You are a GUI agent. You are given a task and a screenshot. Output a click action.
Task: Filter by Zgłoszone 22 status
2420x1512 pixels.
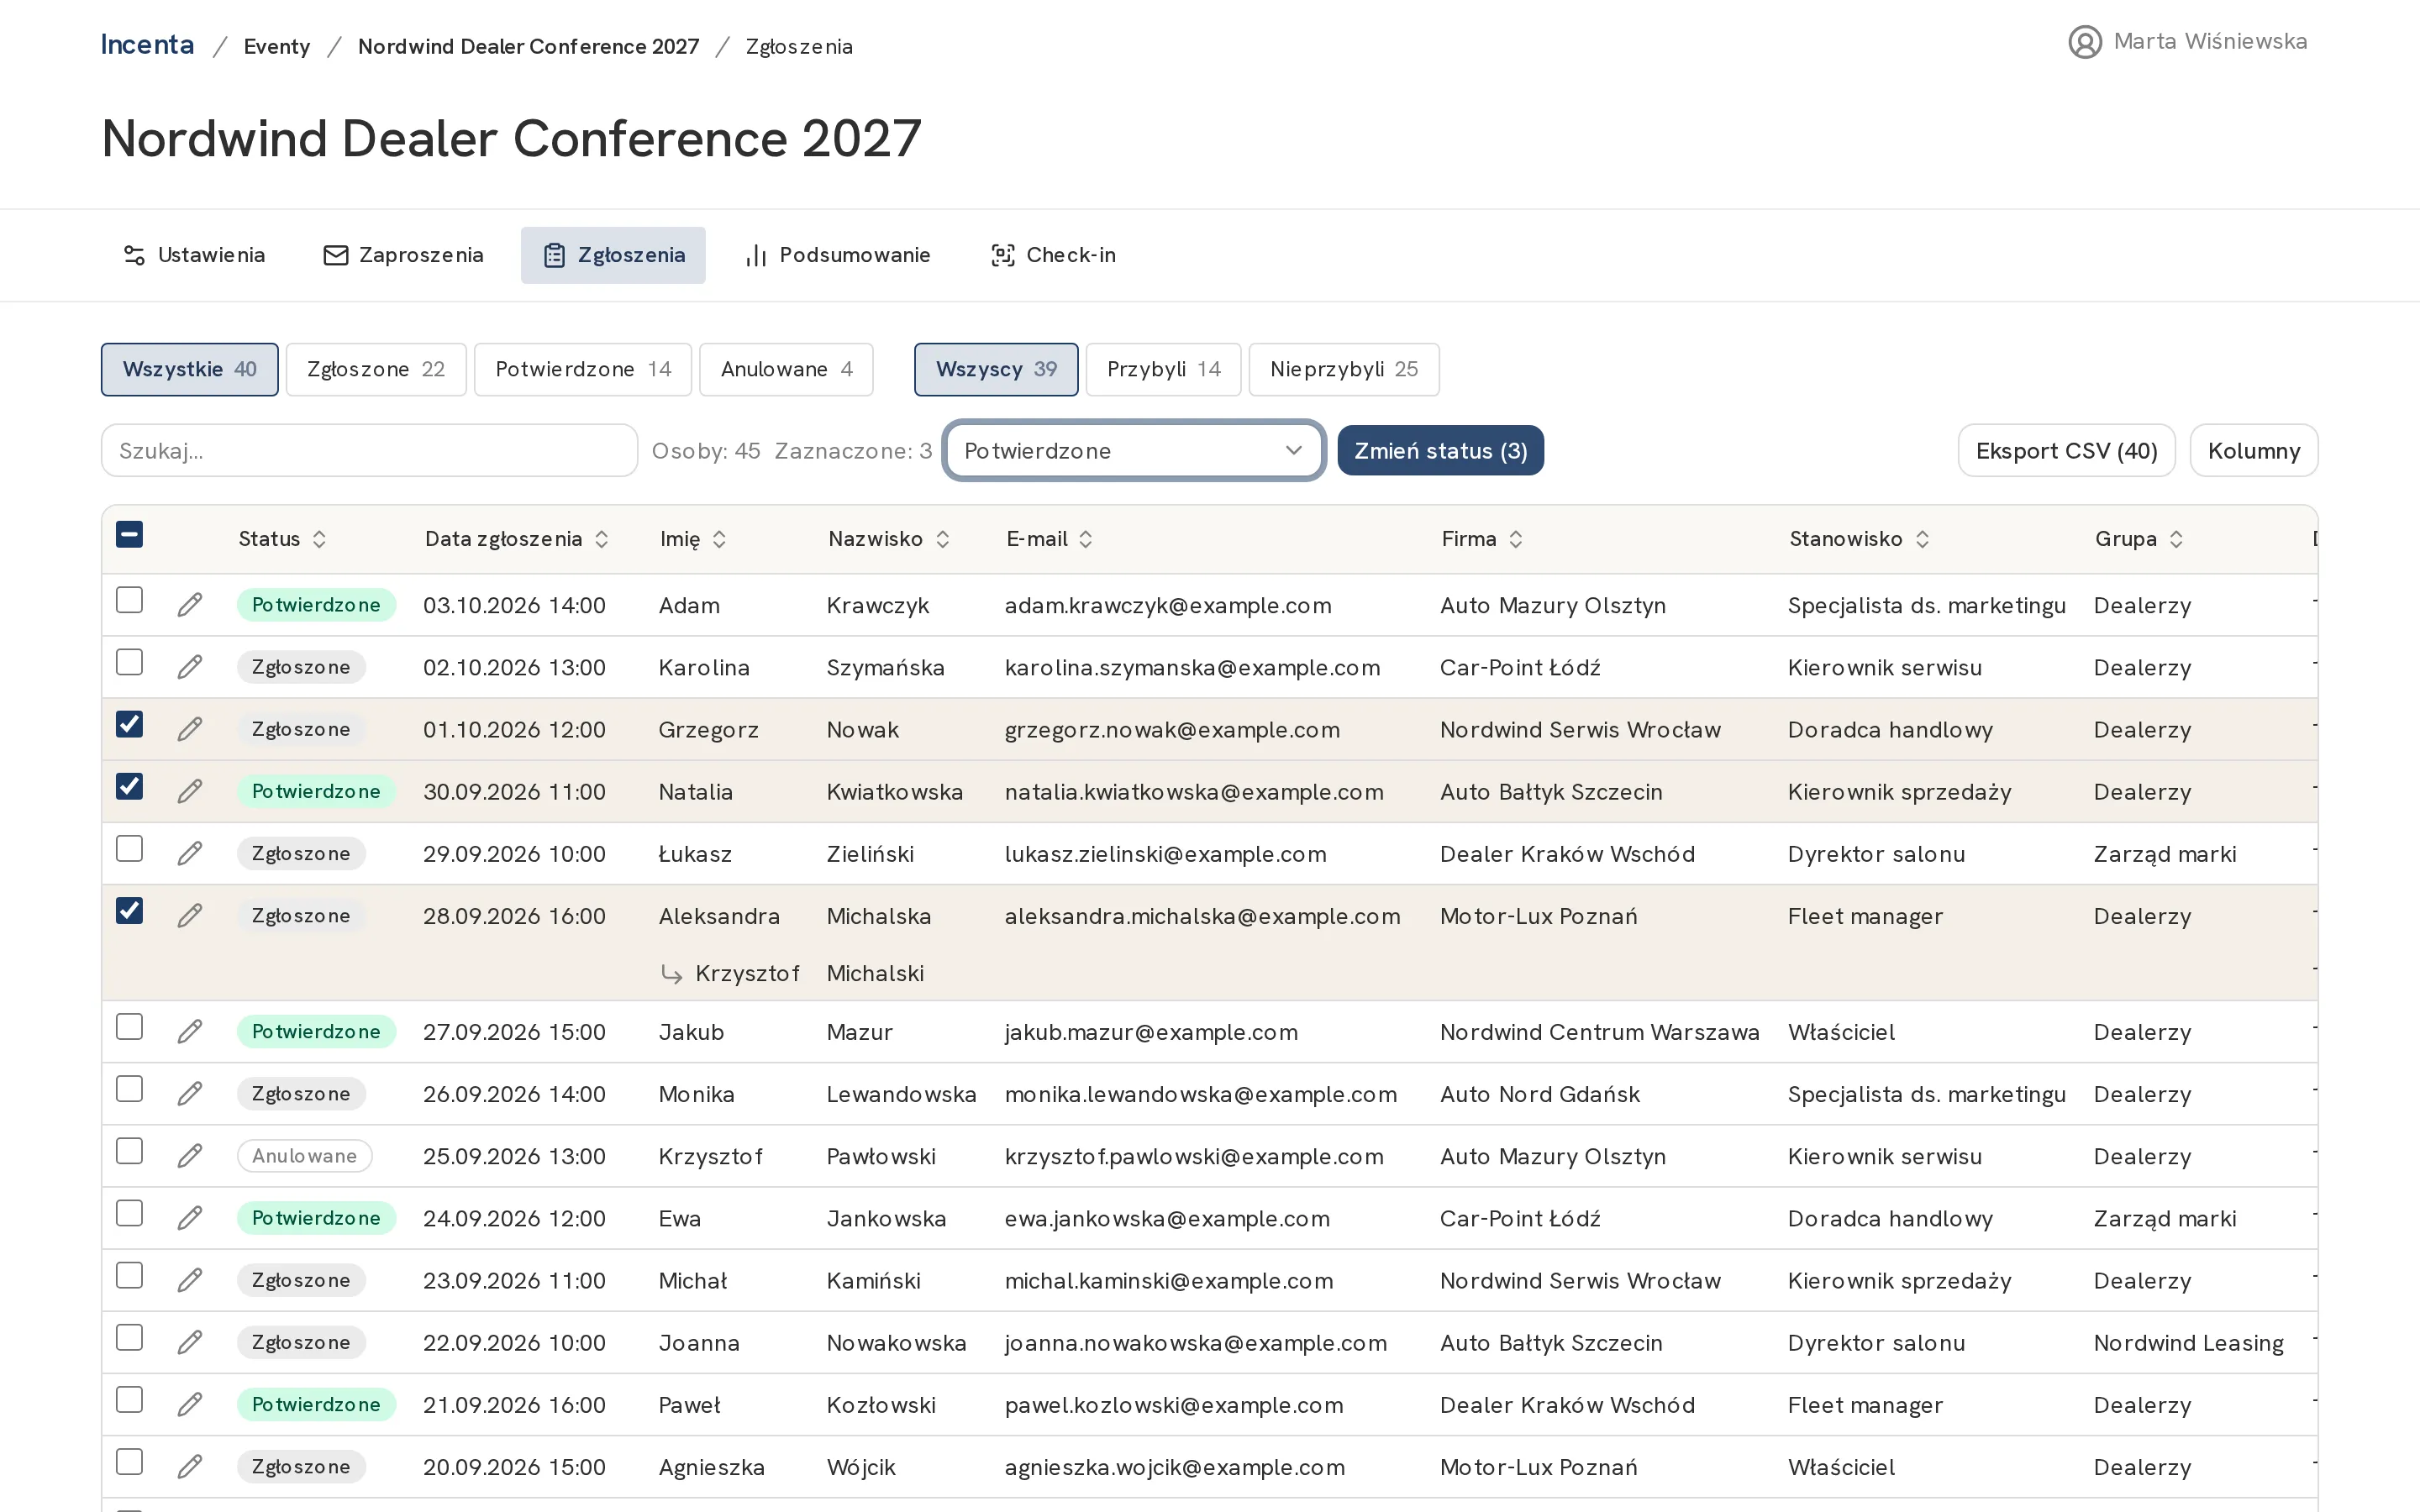(376, 369)
